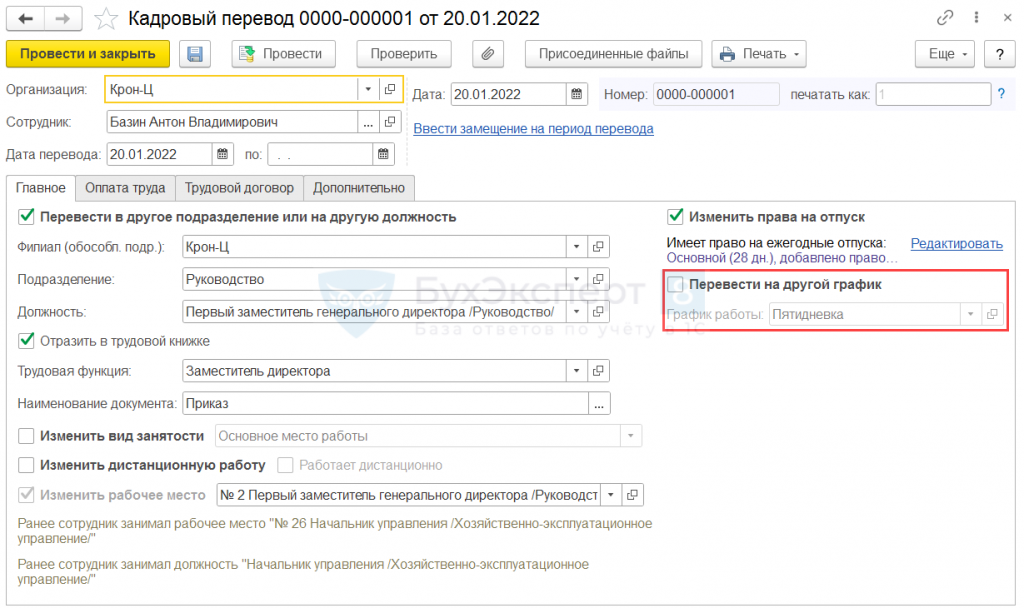The width and height of the screenshot is (1024, 608).
Task: Open calendar picker for Дата field
Action: point(576,94)
